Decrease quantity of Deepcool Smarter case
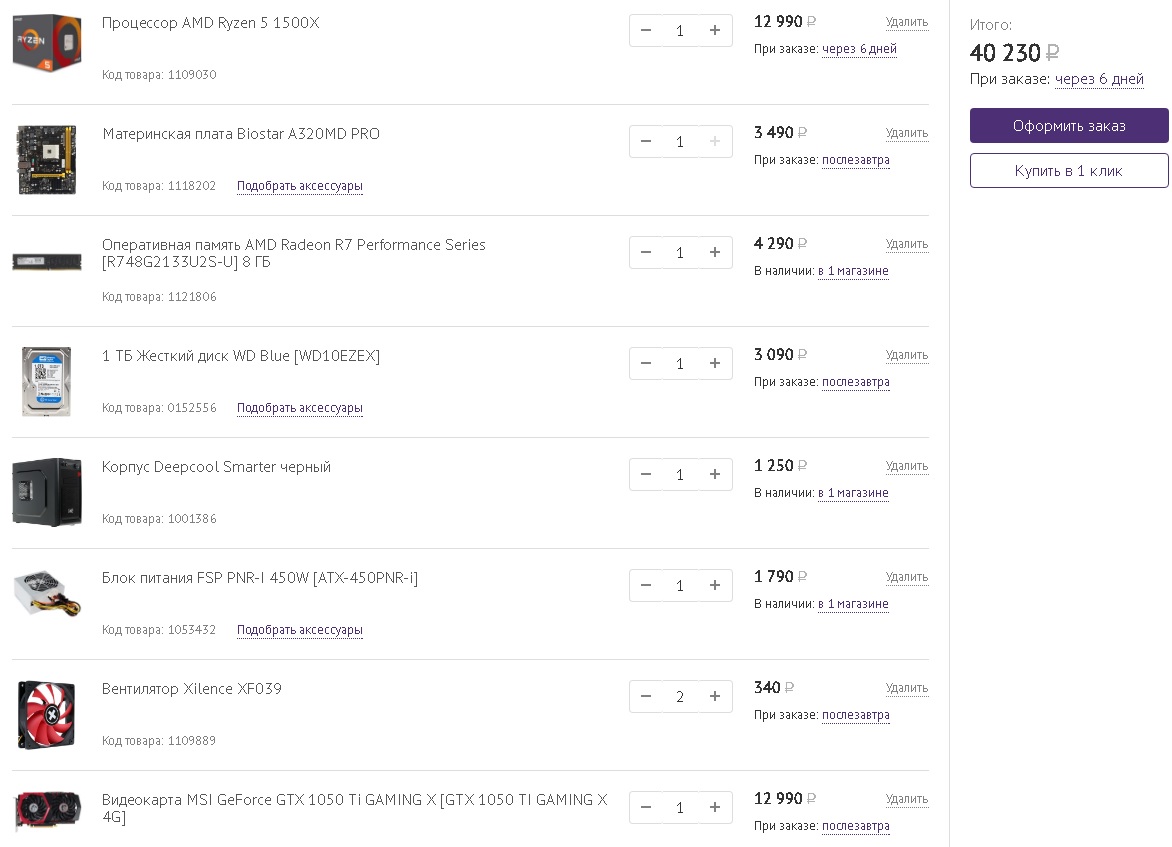 pos(646,475)
